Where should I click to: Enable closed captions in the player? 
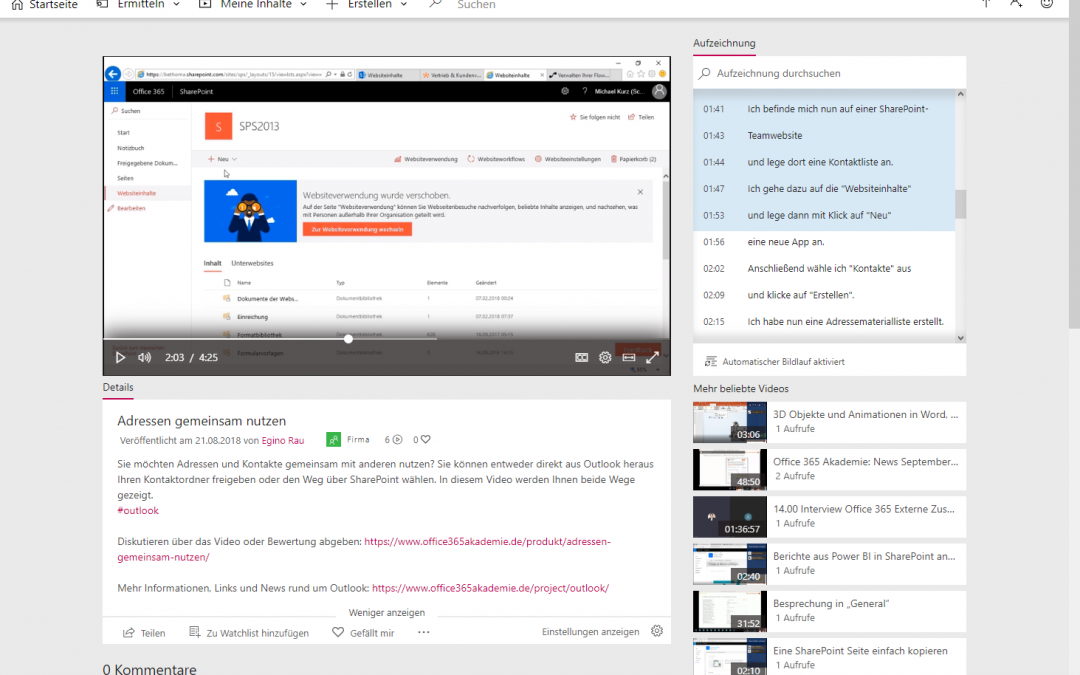click(x=582, y=357)
